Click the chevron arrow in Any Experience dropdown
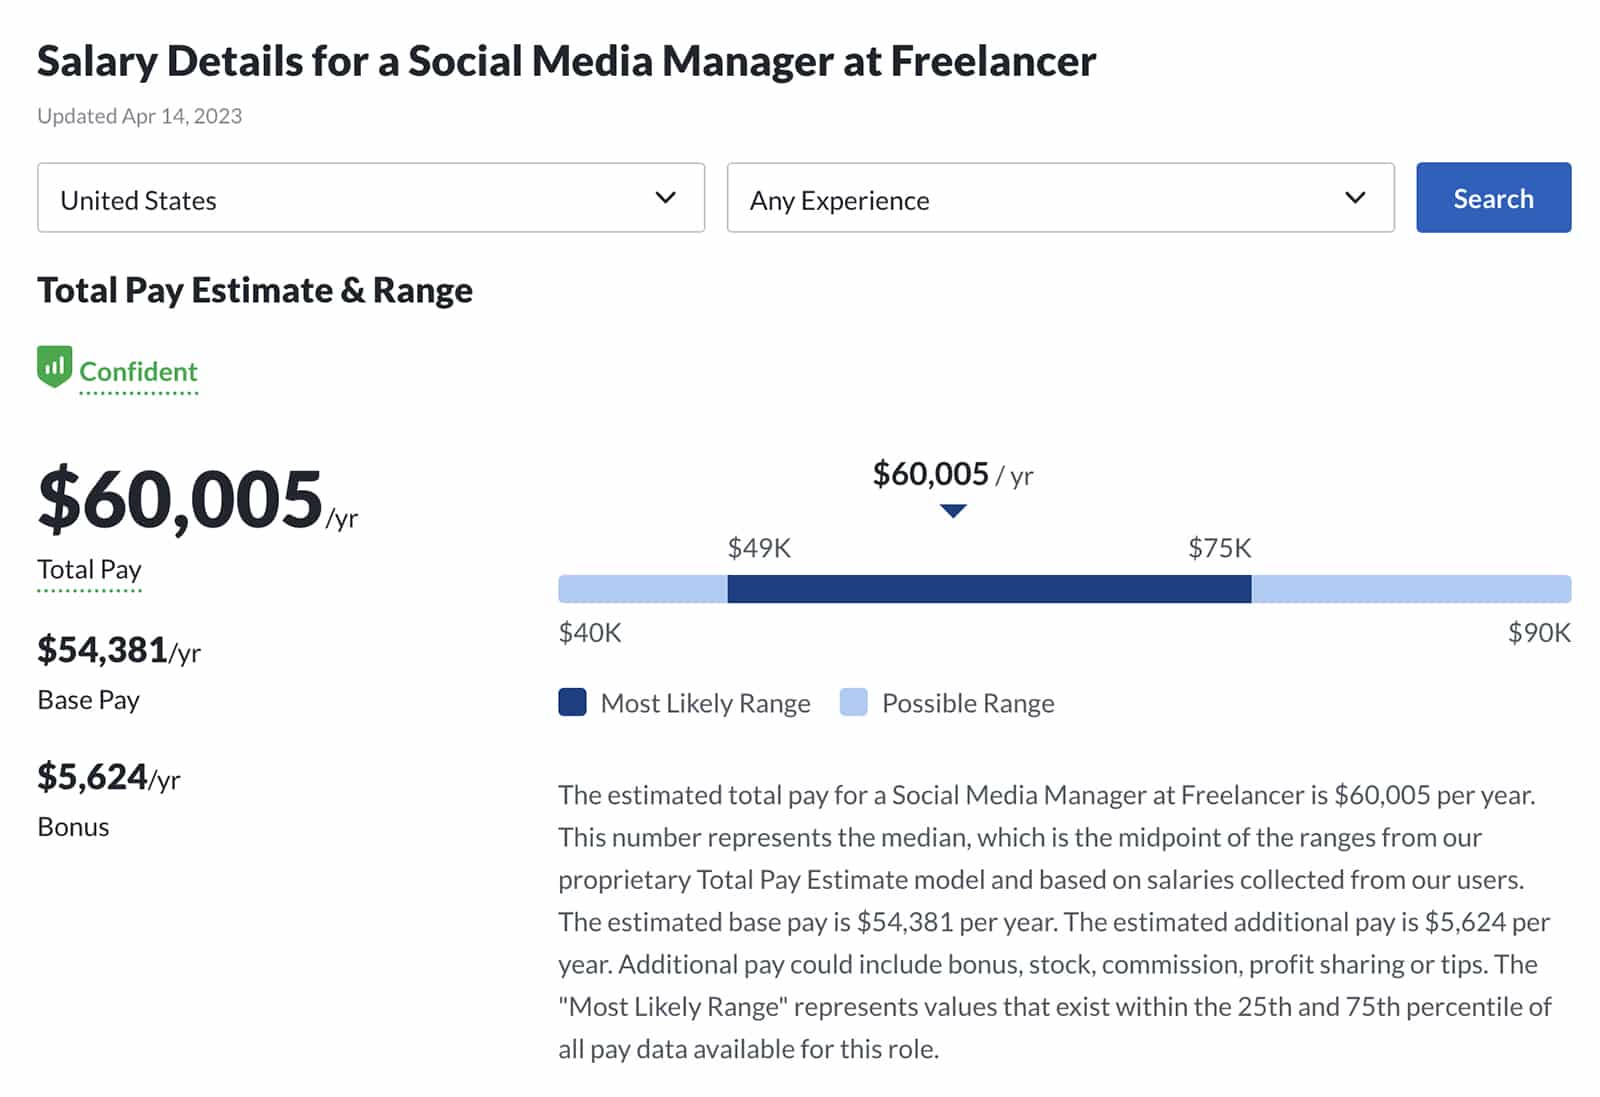 point(1354,198)
